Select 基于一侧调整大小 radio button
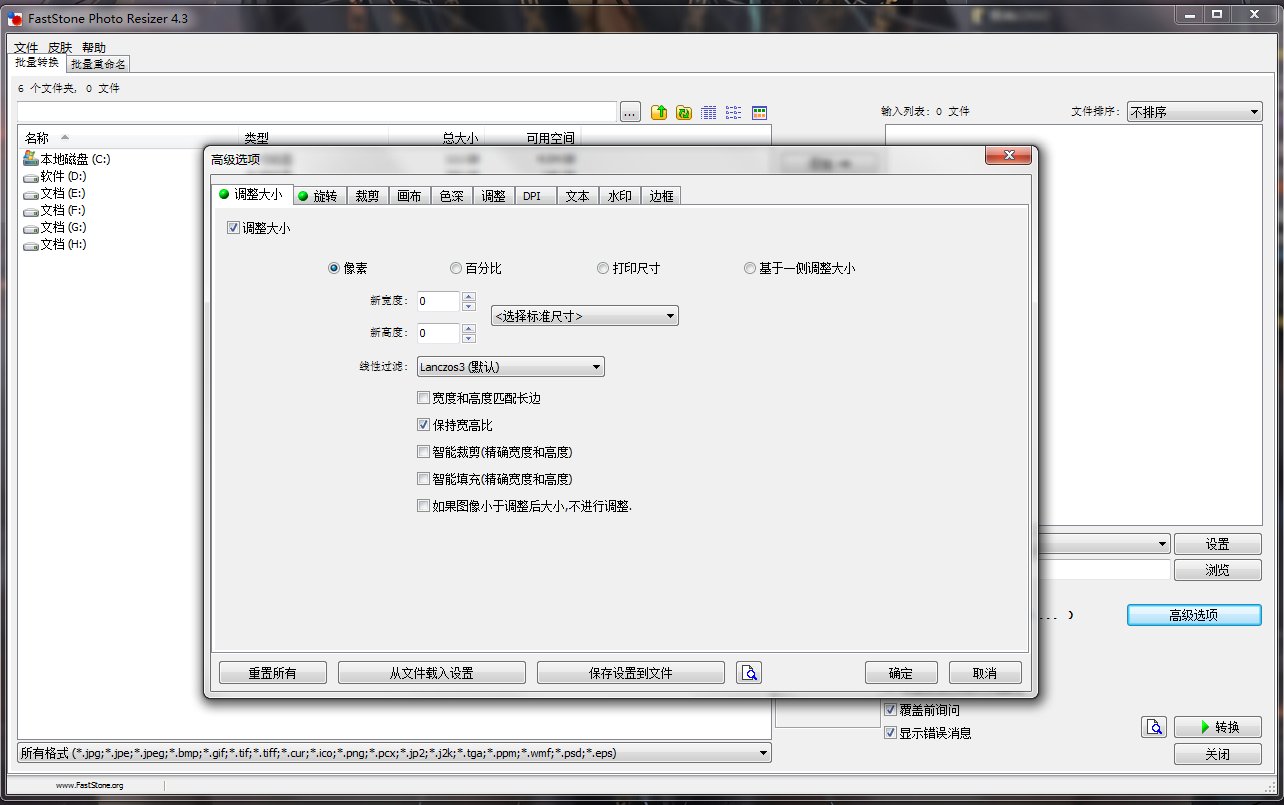1284x805 pixels. point(750,268)
